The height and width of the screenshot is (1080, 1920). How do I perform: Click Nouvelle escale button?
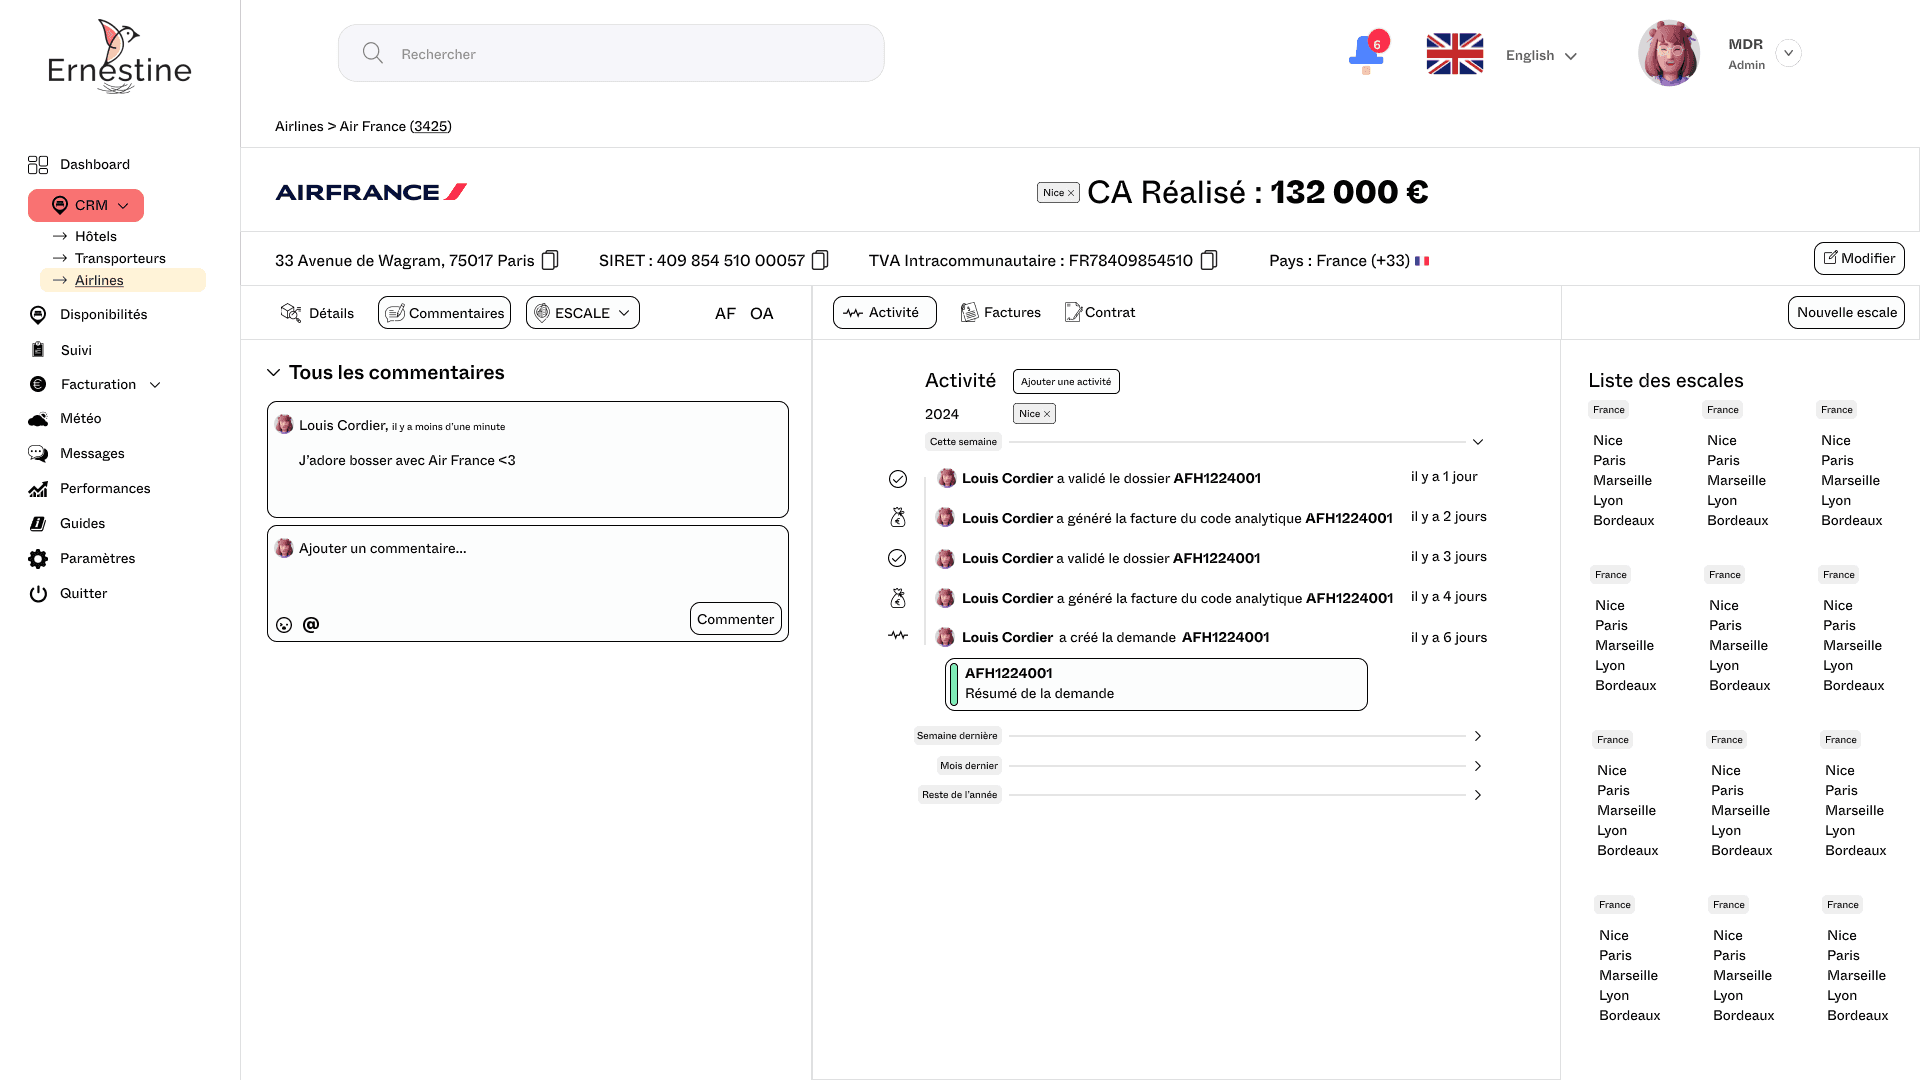1846,312
